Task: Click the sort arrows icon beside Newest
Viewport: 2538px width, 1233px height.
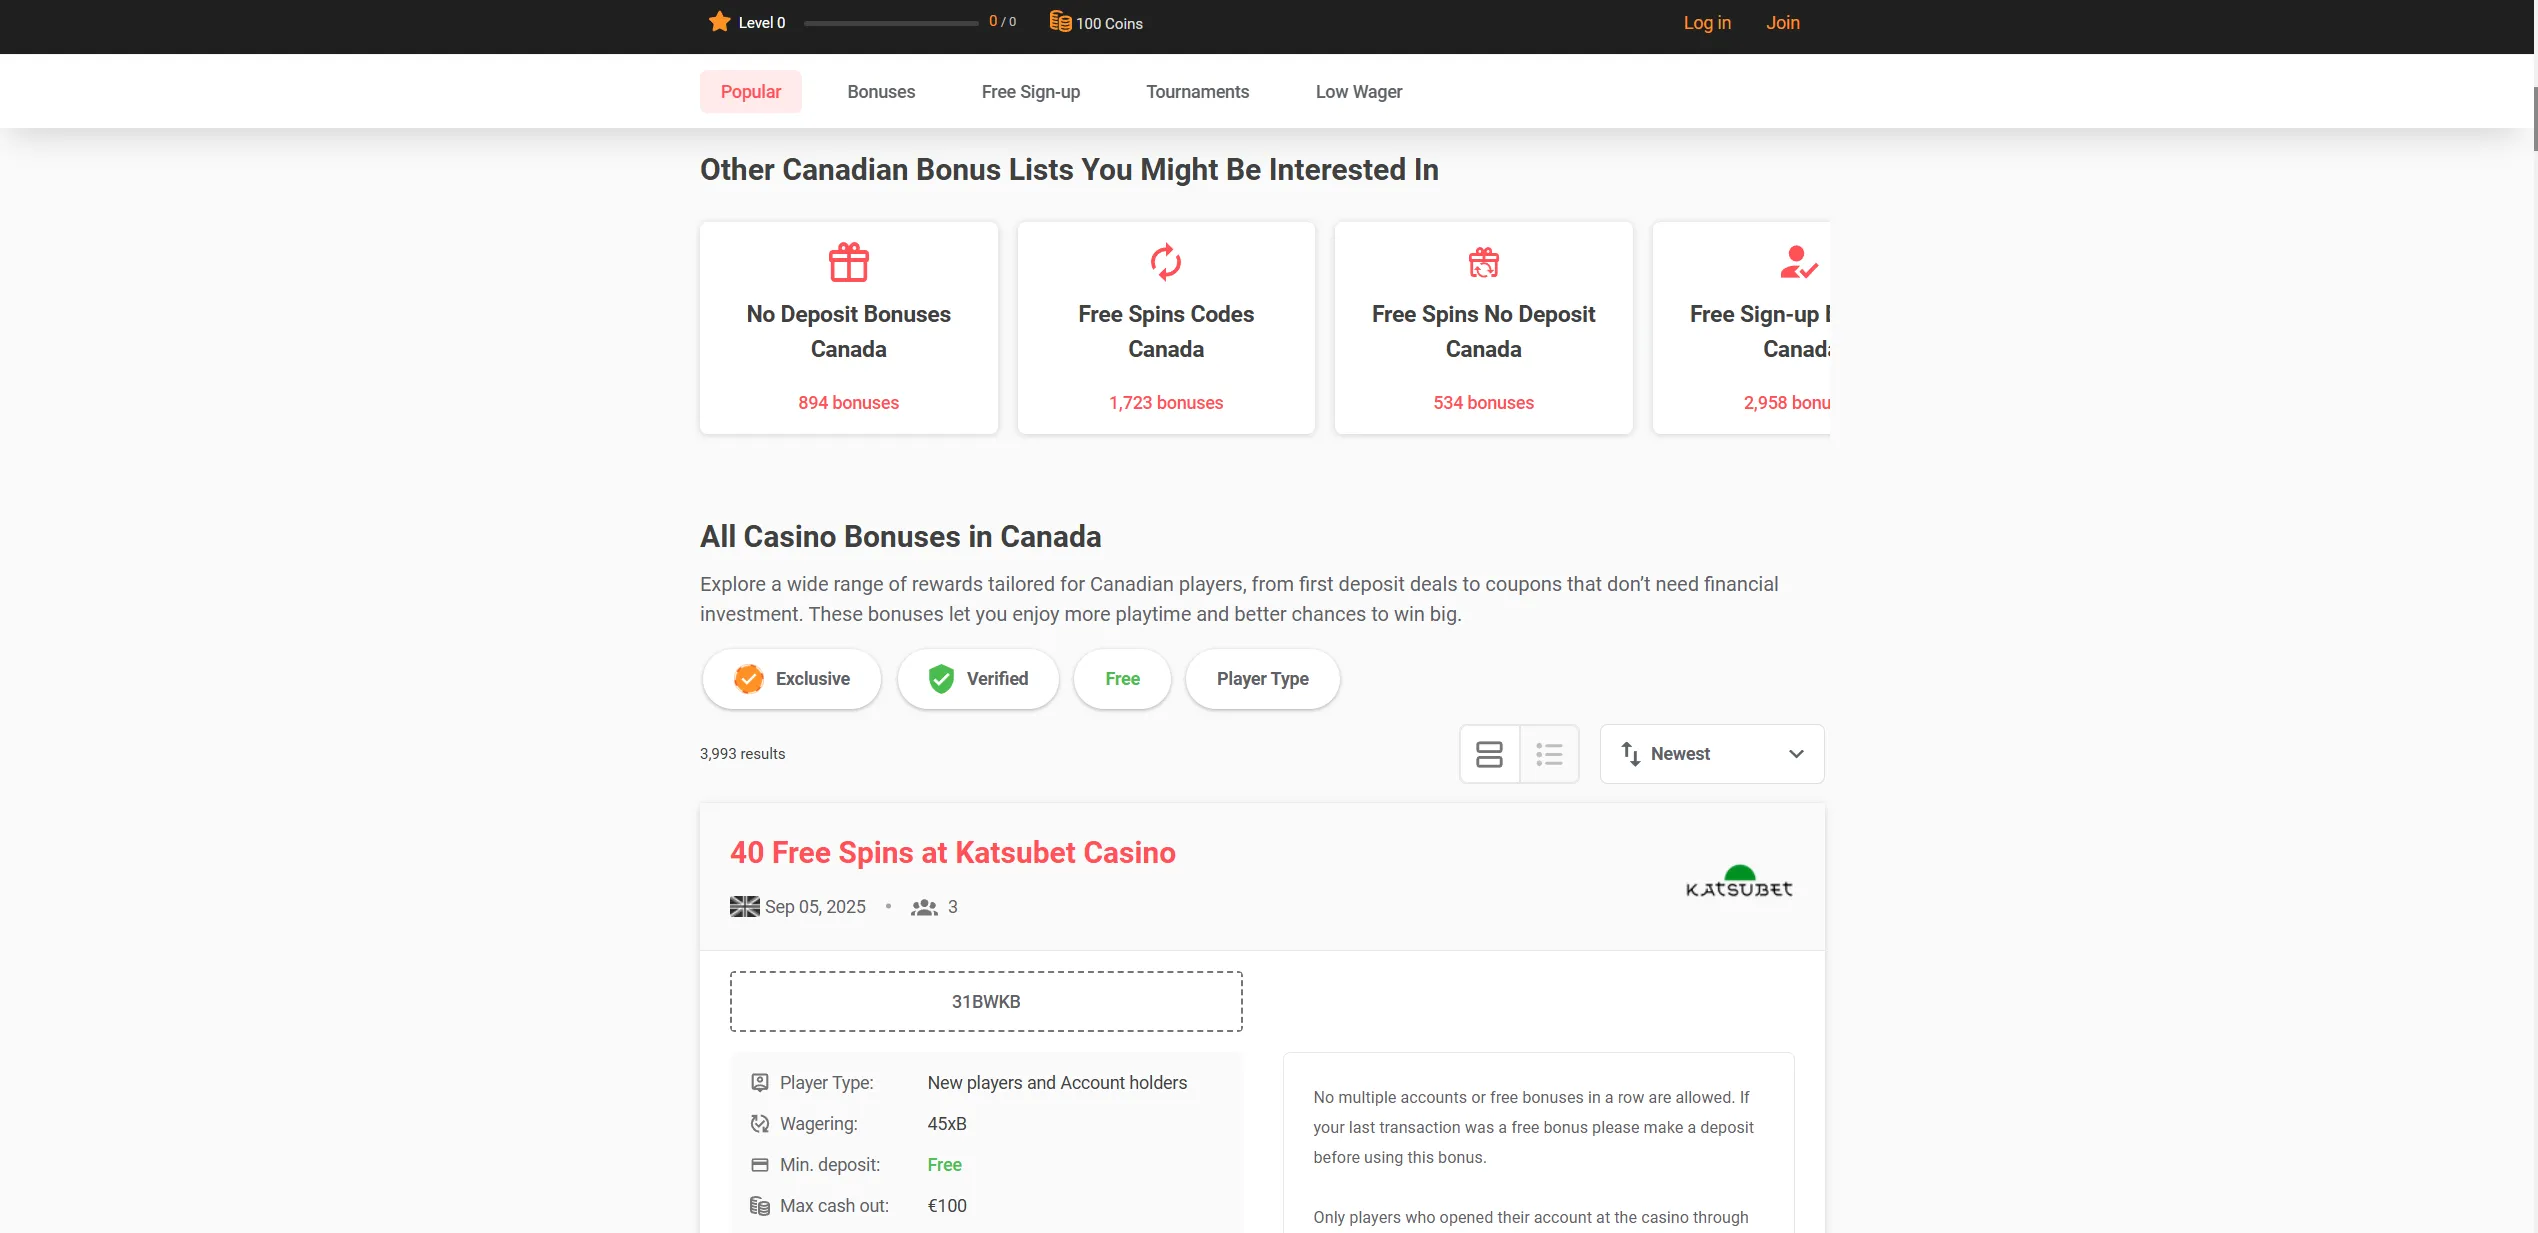Action: pos(1630,754)
